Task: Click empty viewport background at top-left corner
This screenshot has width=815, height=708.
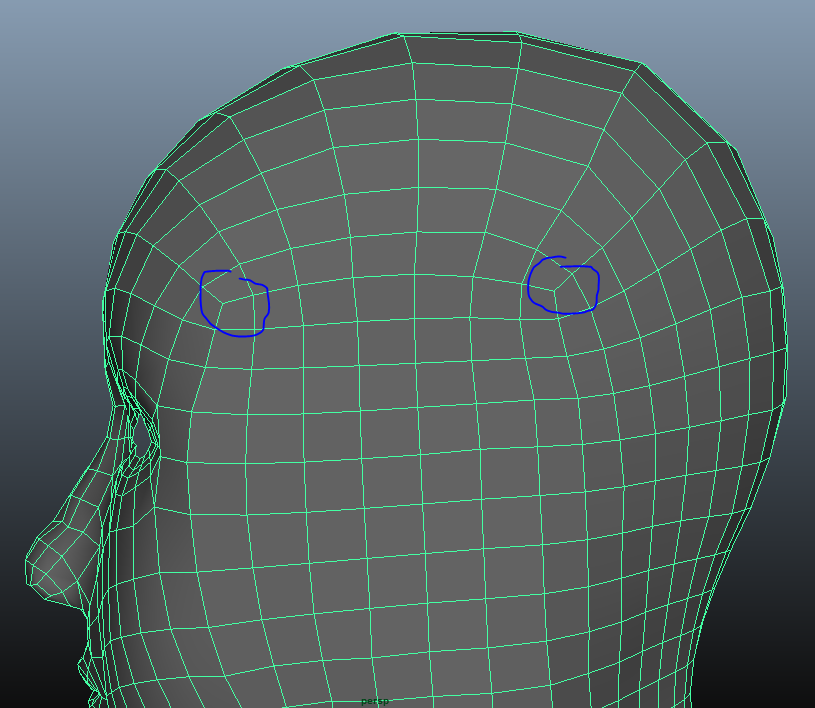Action: (40, 40)
